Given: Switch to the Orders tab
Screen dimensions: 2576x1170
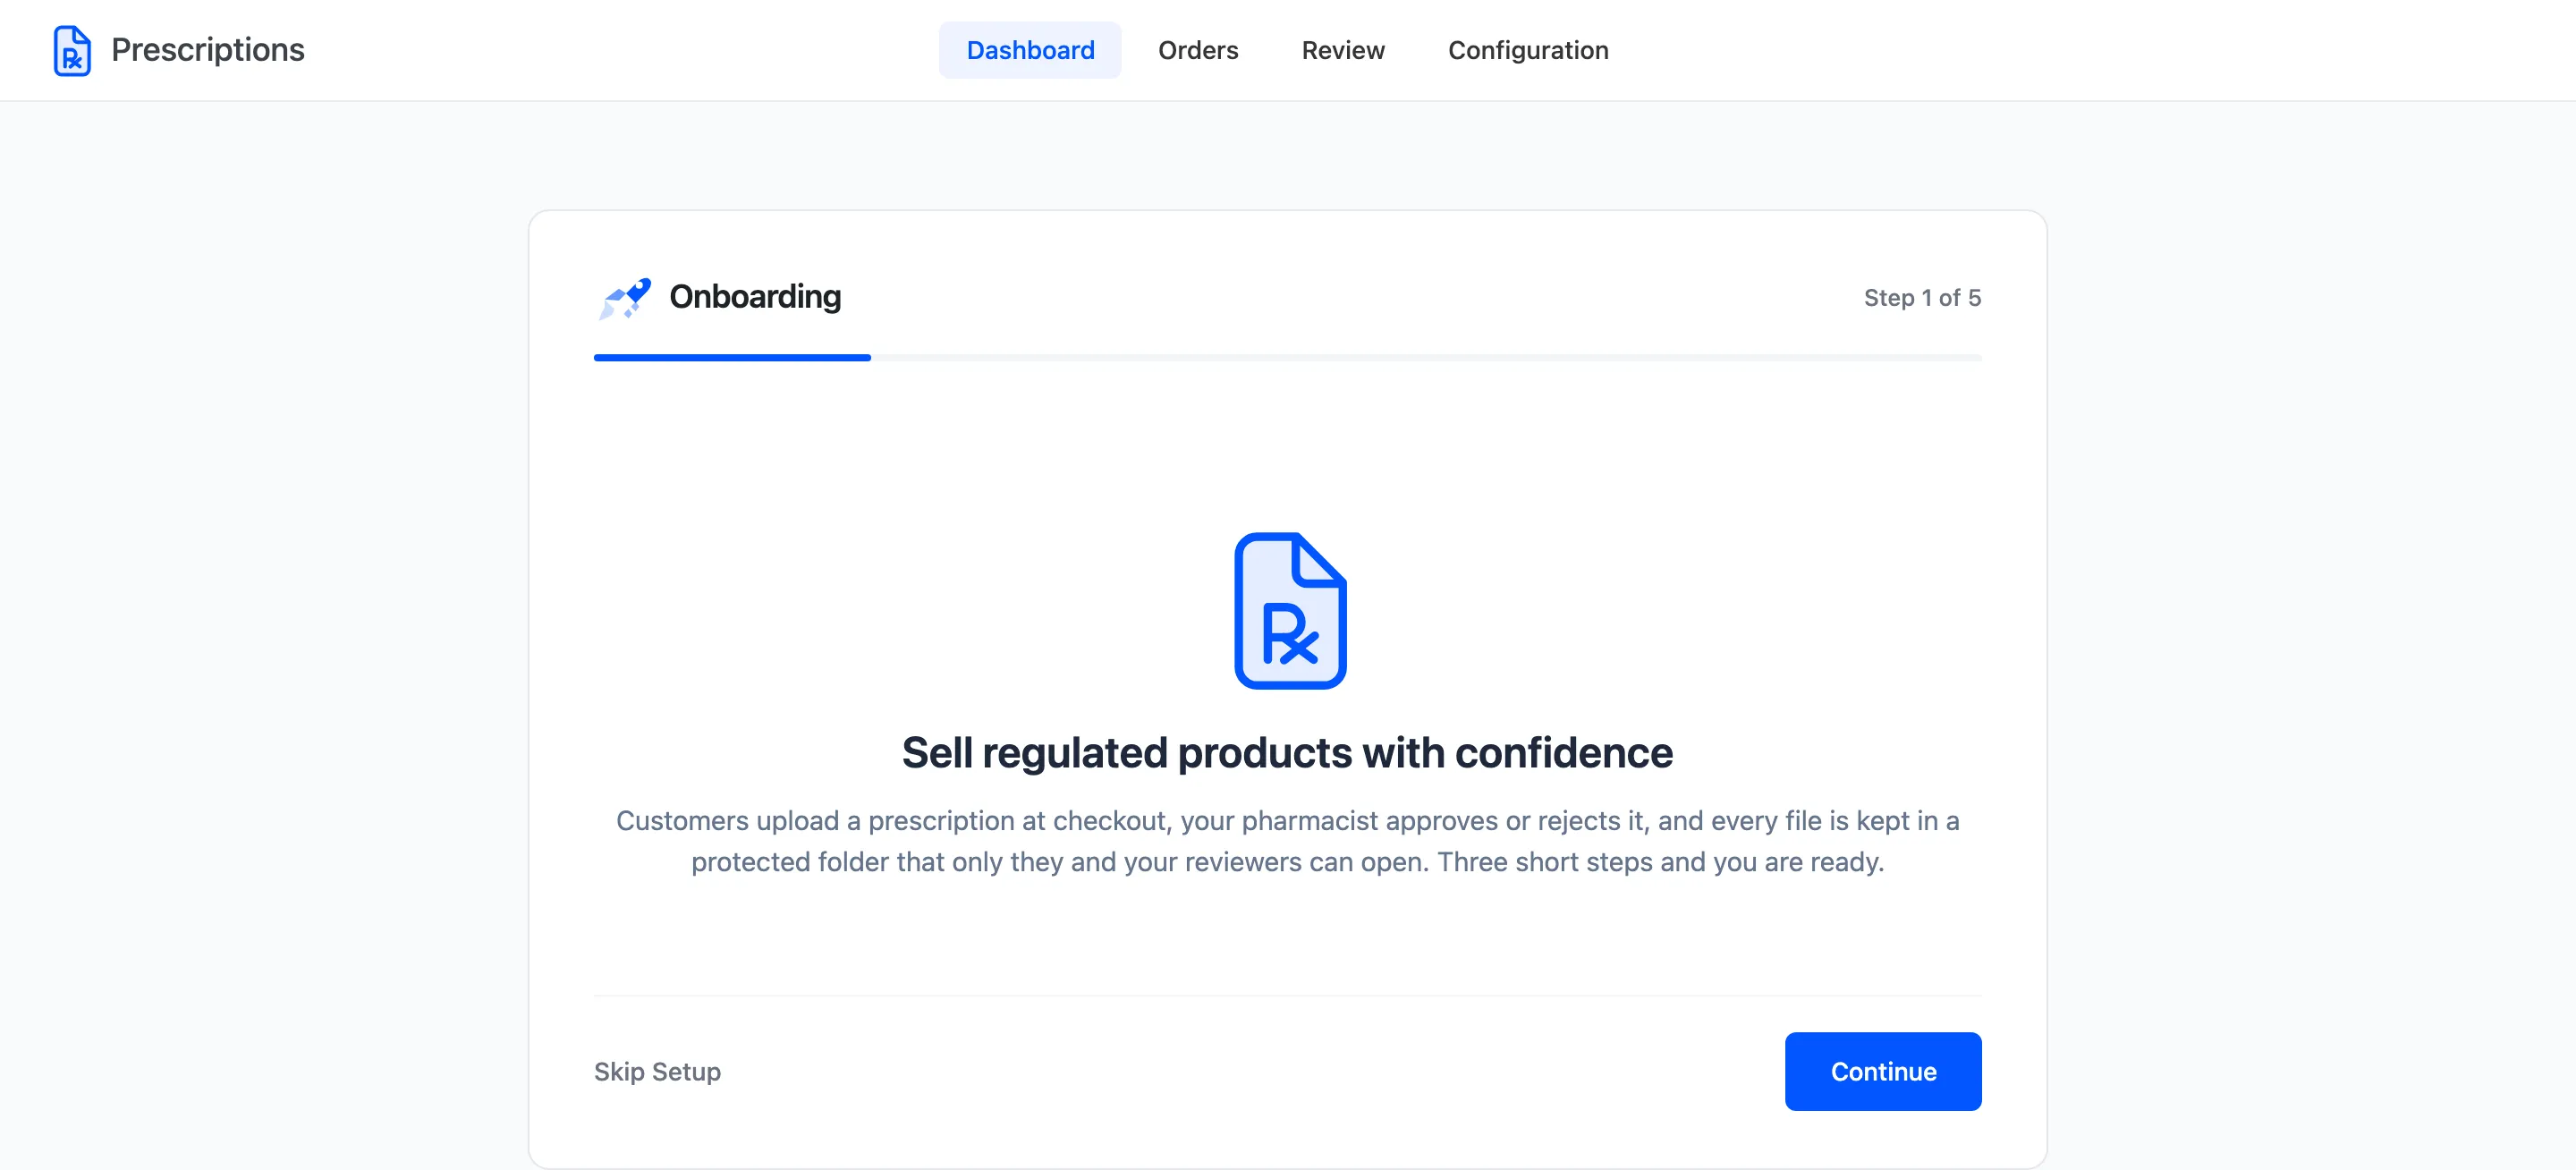Looking at the screenshot, I should 1198,50.
